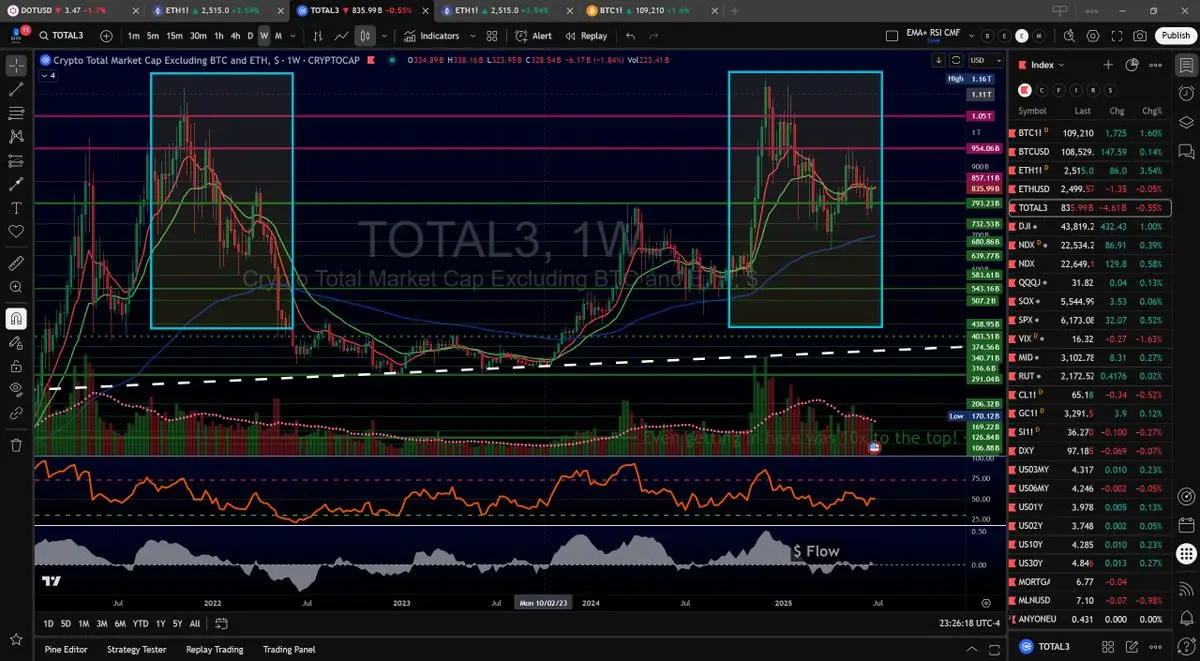
Task: Open Replay Trading panel tab
Action: [214, 649]
